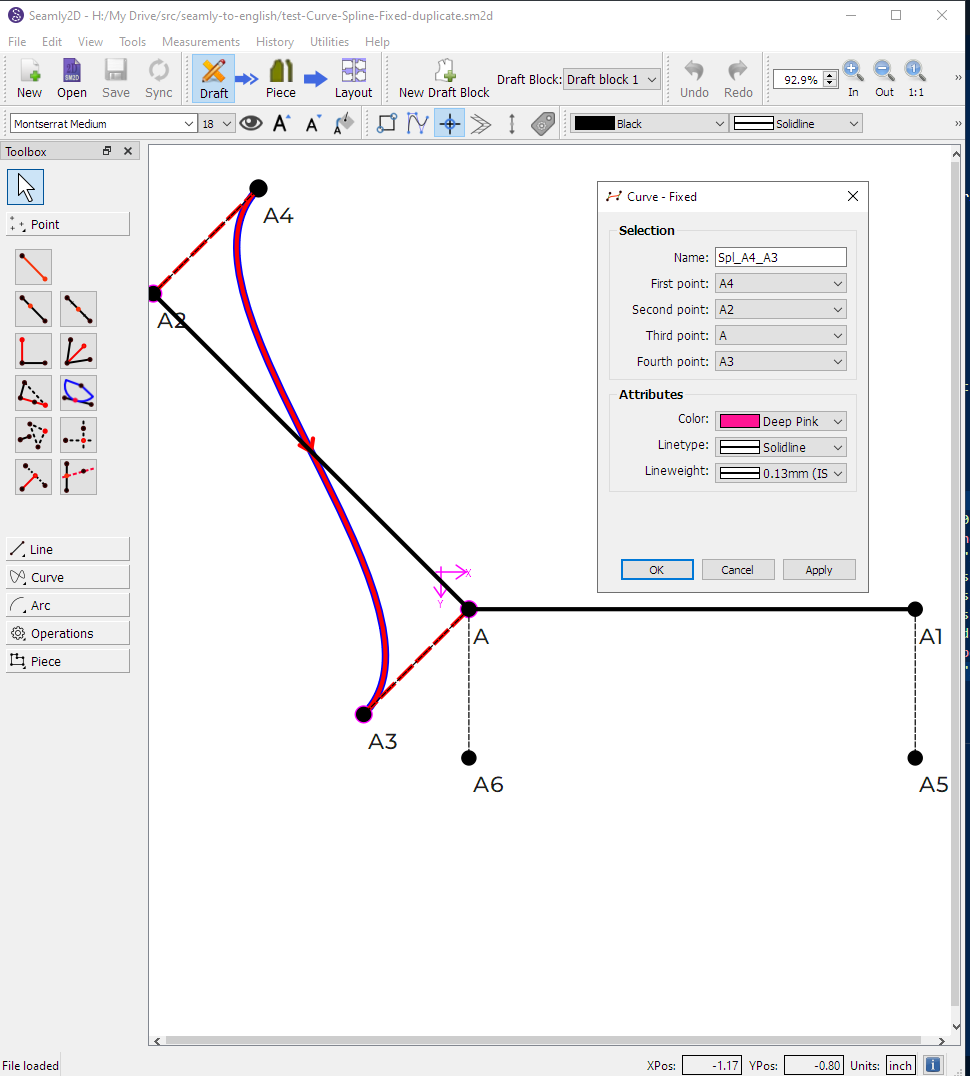
Task: Select the arrow pointer tool in Toolbox
Action: point(26,187)
